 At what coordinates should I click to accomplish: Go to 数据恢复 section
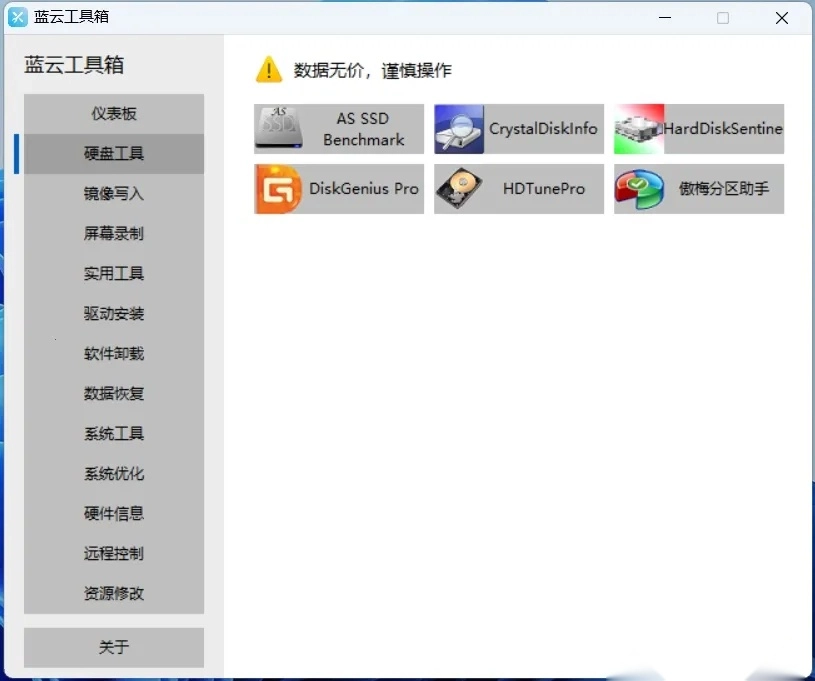113,393
